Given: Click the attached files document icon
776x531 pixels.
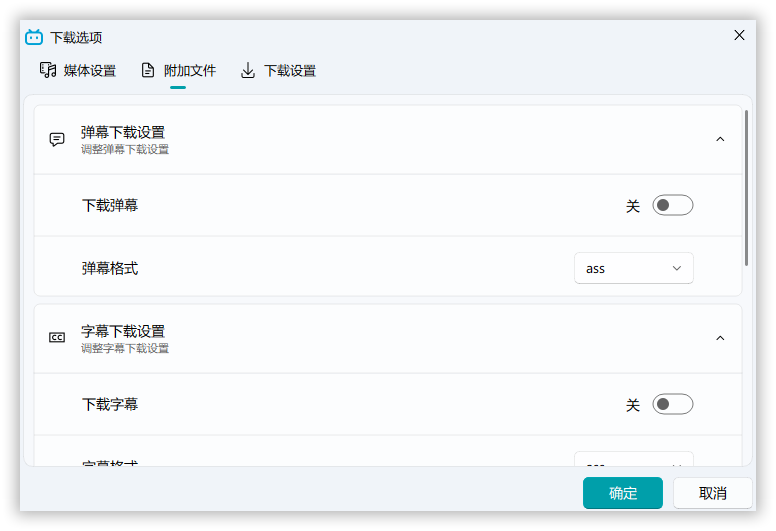Looking at the screenshot, I should click(148, 70).
